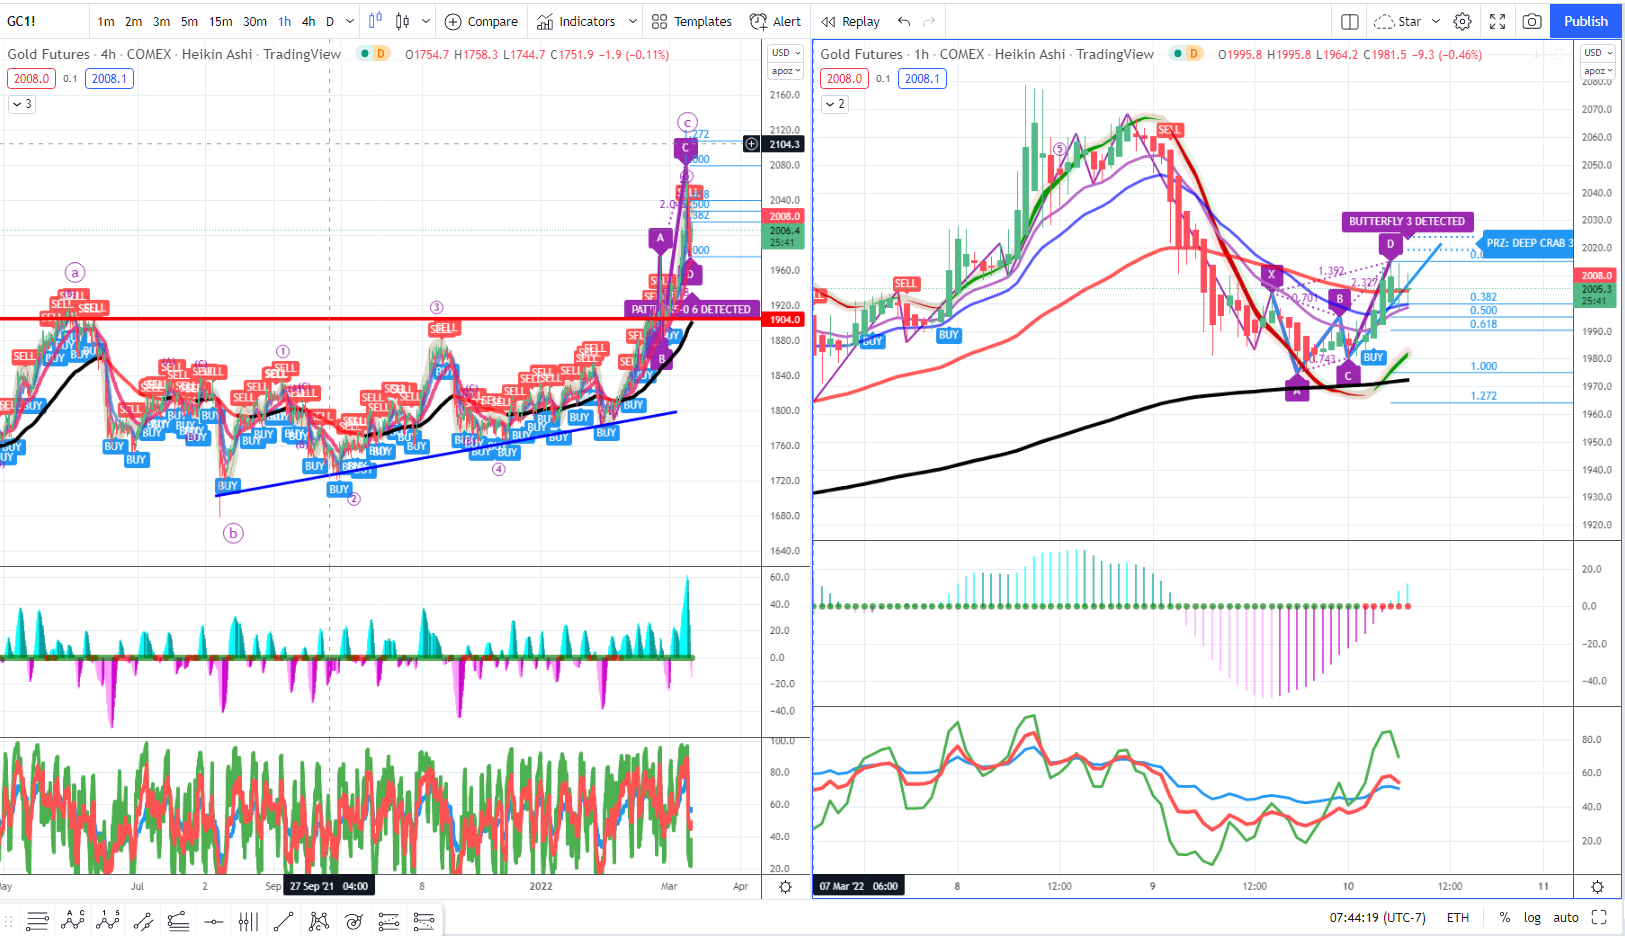Open chart settings gear in top toolbar
Image resolution: width=1625 pixels, height=936 pixels.
[1462, 21]
